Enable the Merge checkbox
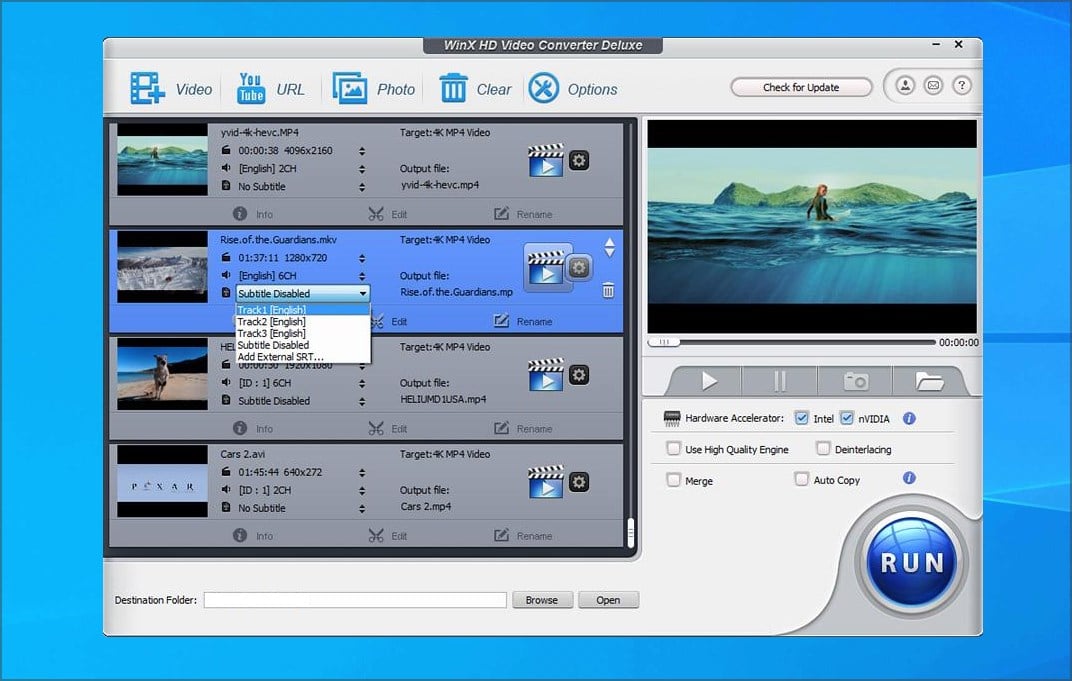1072x681 pixels. coord(673,480)
